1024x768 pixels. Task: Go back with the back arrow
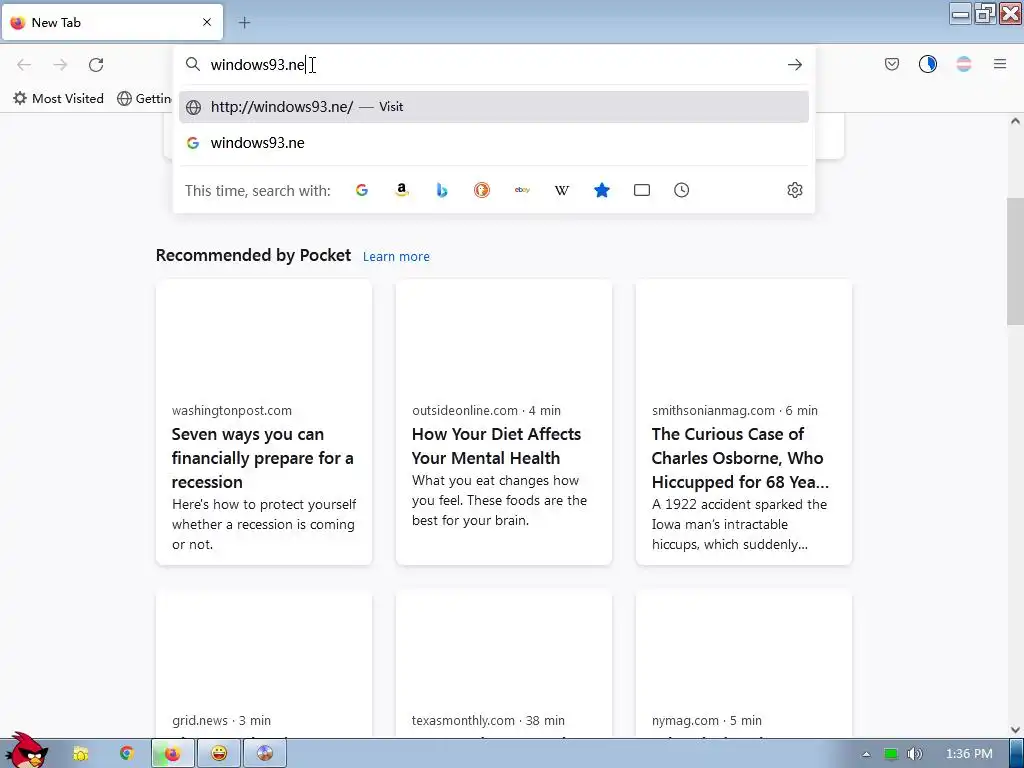tap(24, 65)
